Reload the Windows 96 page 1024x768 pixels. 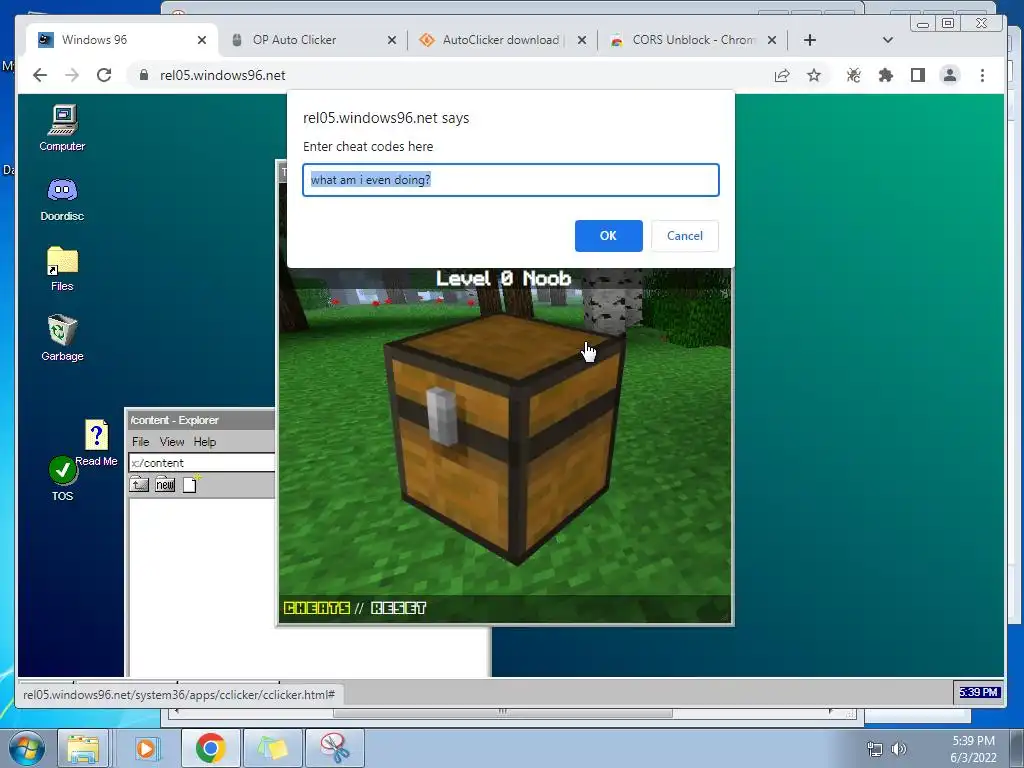(x=104, y=75)
